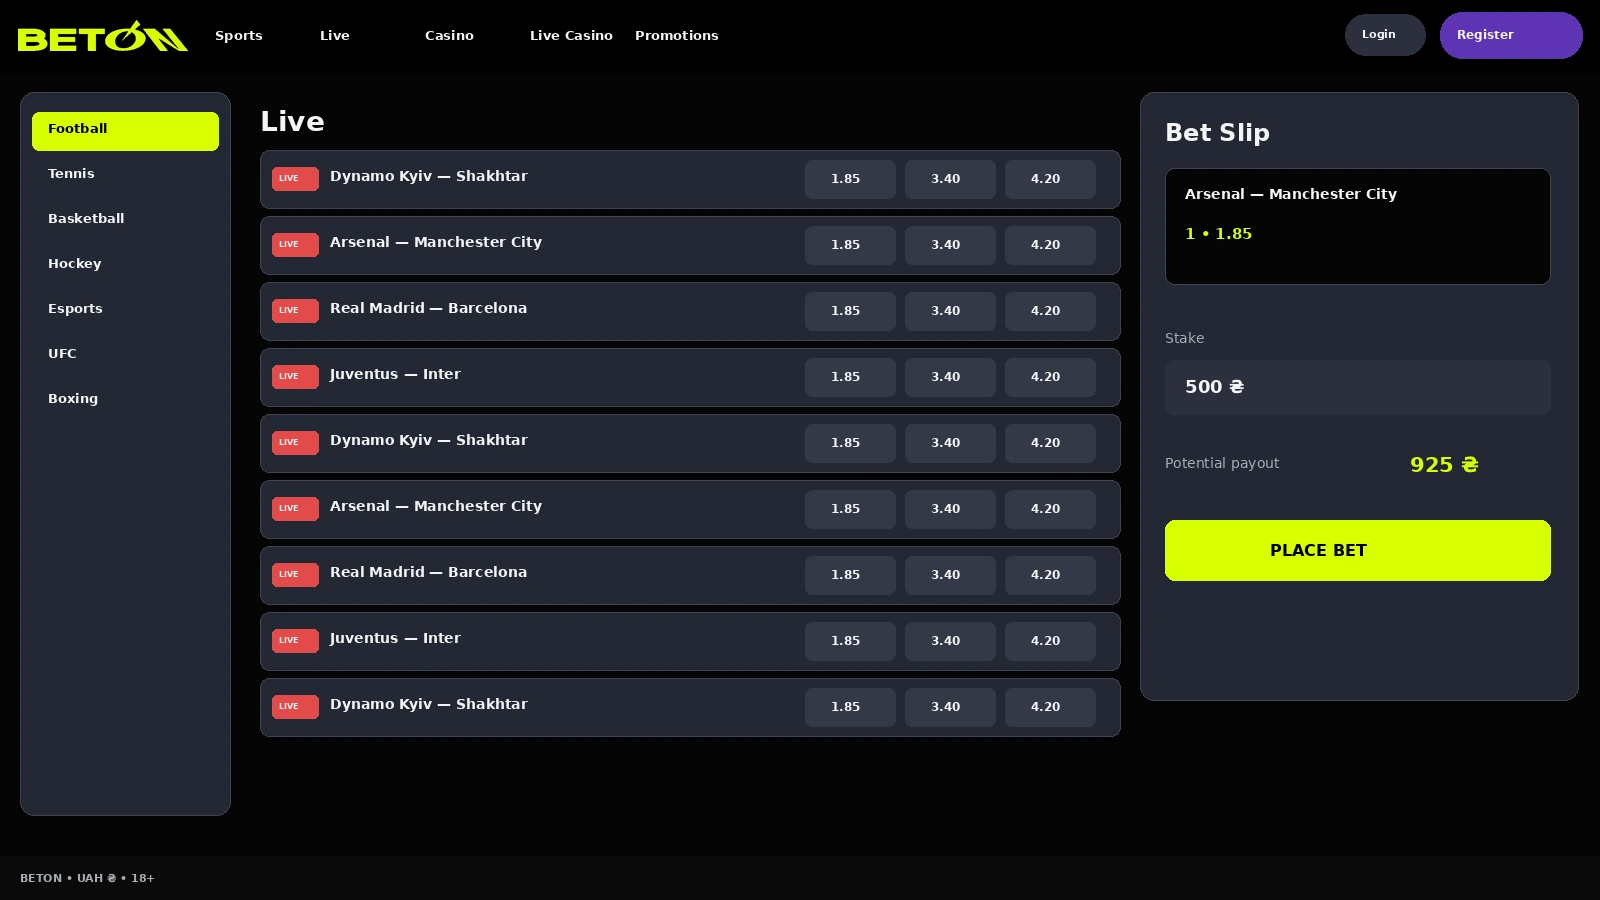
Task: Click the 925 ₴ potential payout value
Action: tap(1444, 465)
